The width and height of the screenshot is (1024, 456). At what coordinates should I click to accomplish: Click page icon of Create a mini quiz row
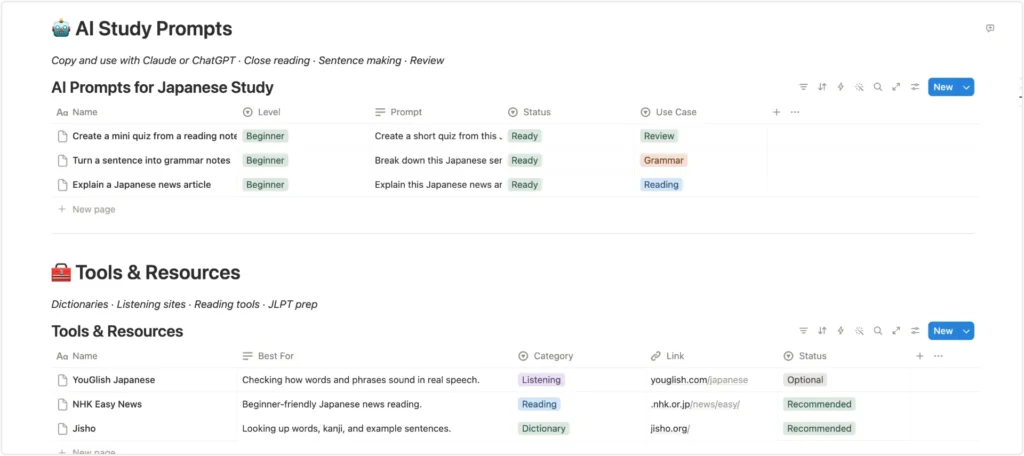click(63, 137)
